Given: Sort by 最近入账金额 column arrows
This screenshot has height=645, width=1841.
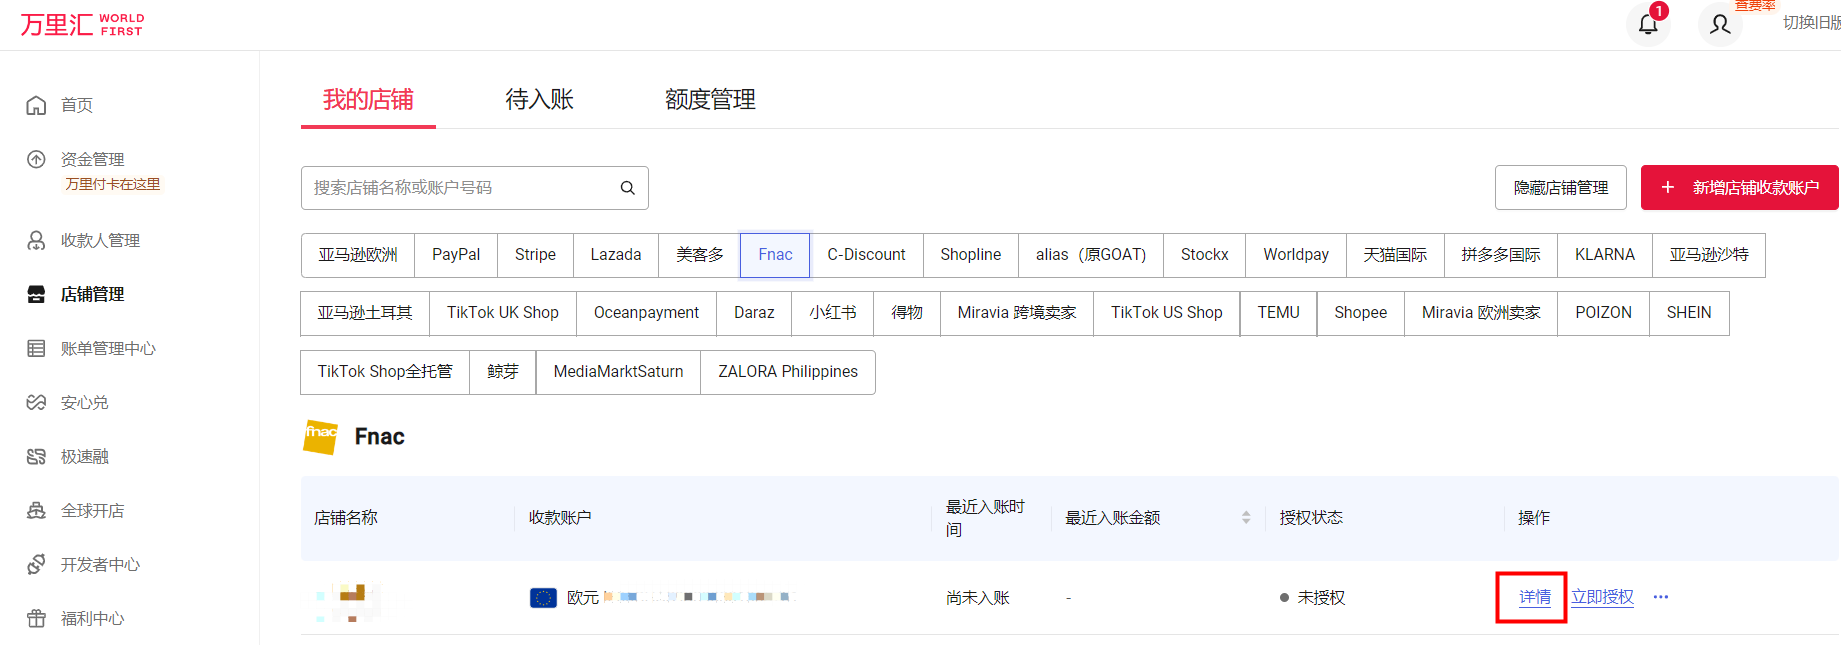Looking at the screenshot, I should pyautogui.click(x=1246, y=517).
